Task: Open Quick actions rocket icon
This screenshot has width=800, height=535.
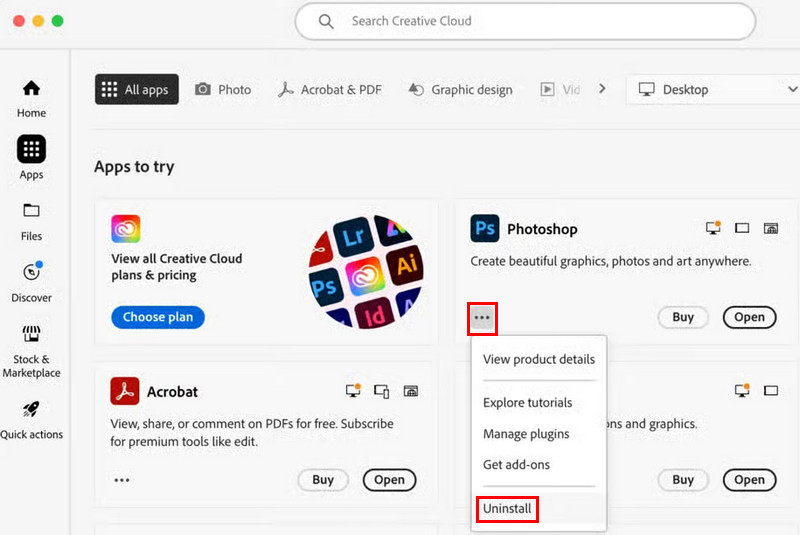Action: click(31, 410)
